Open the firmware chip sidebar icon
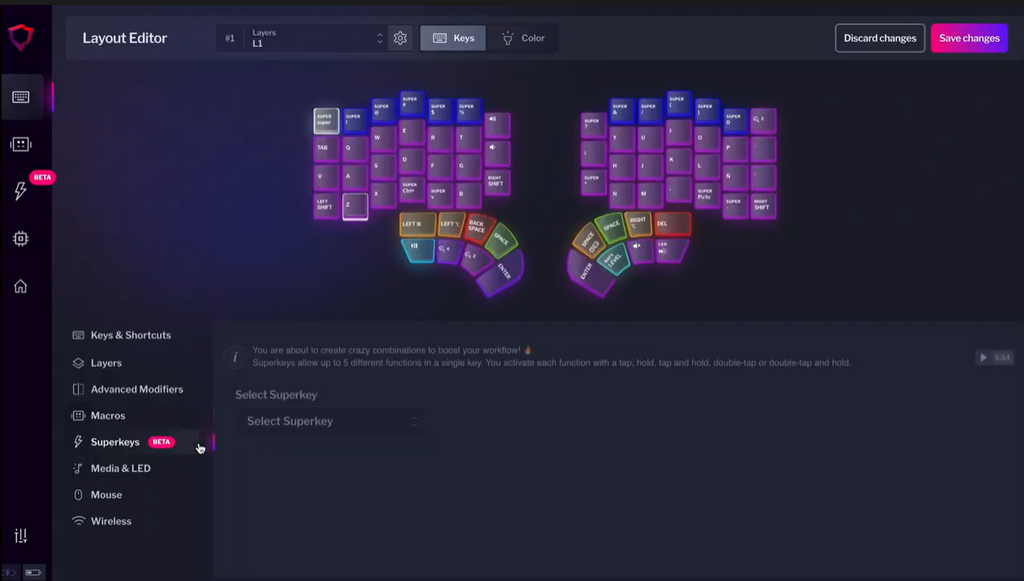1024x581 pixels. point(21,239)
